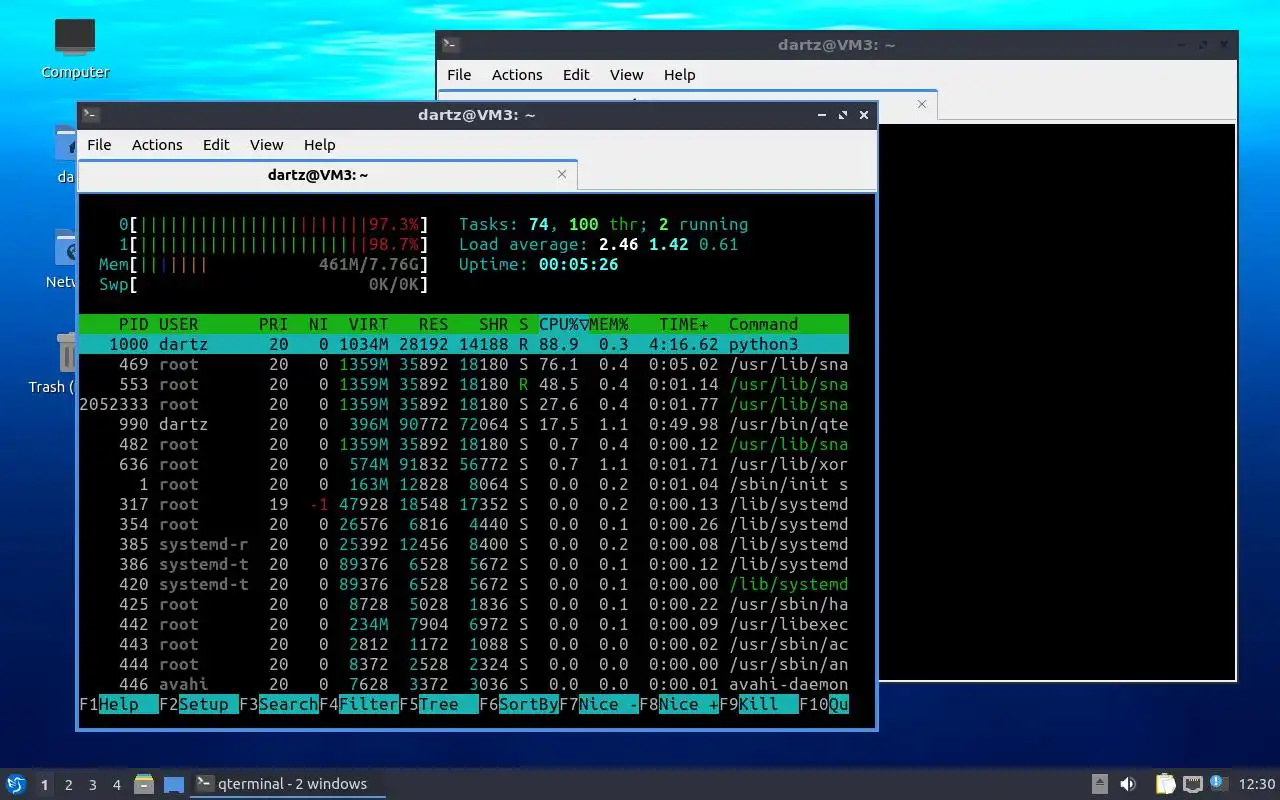
Task: Click the update notifier tray icon
Action: [1217, 783]
